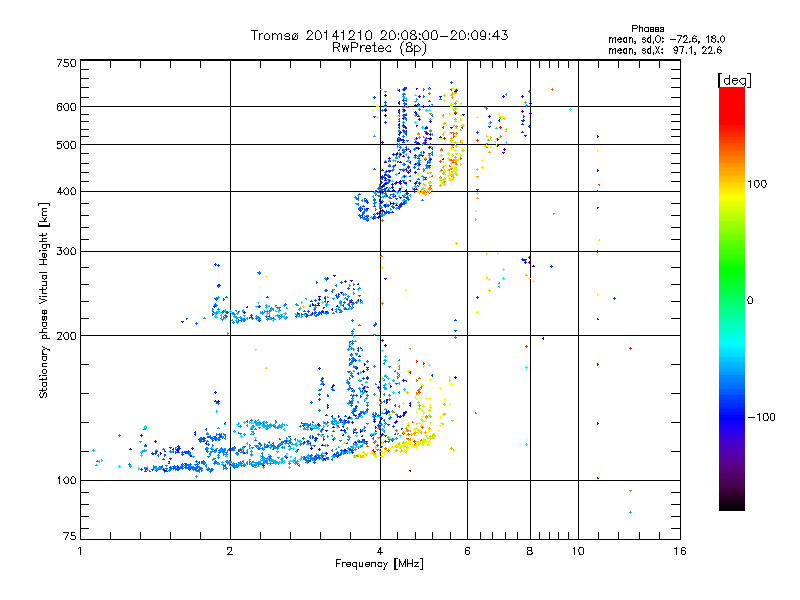
Task: Click the x-axis tick label "16"
Action: pos(680,551)
